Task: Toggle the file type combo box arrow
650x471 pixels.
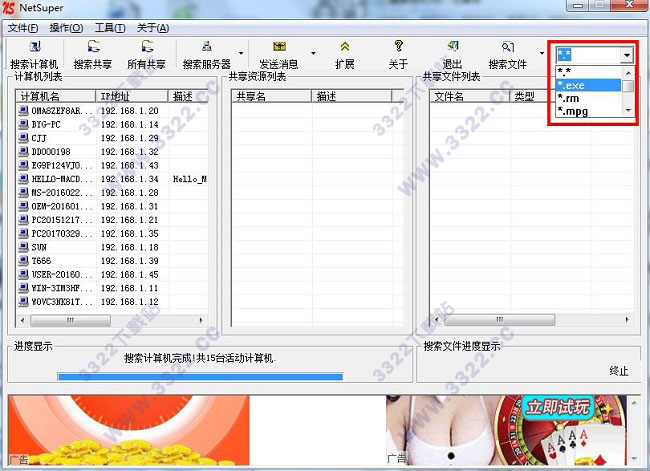Action: click(x=626, y=55)
